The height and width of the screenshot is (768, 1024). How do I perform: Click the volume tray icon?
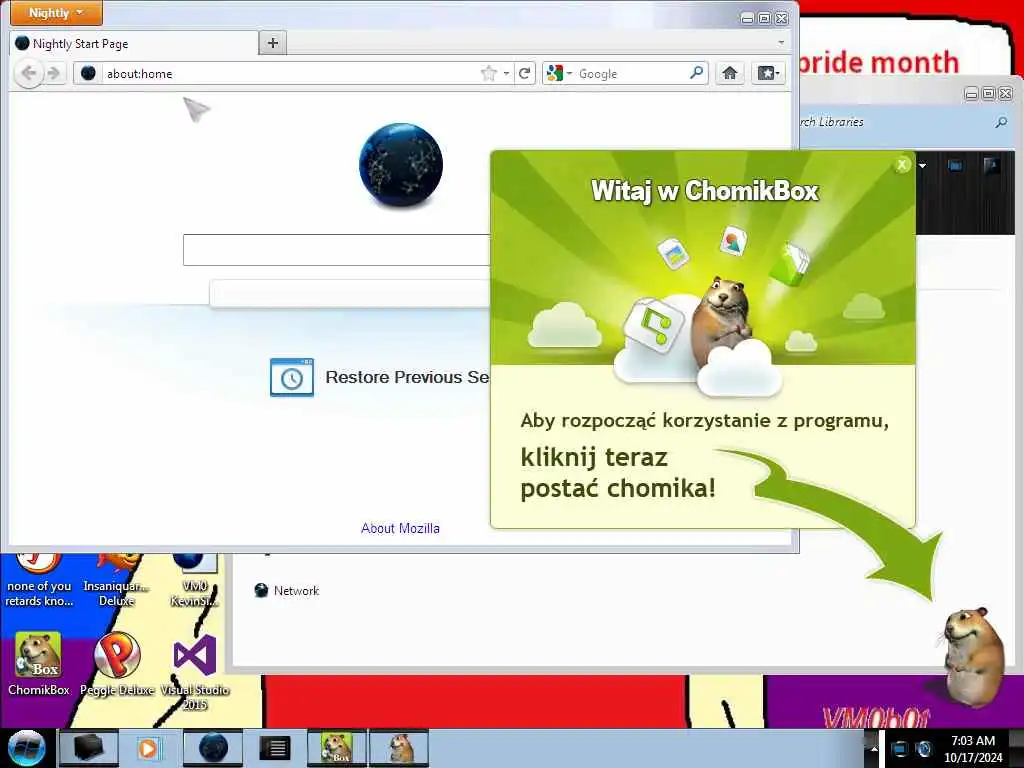(923, 749)
